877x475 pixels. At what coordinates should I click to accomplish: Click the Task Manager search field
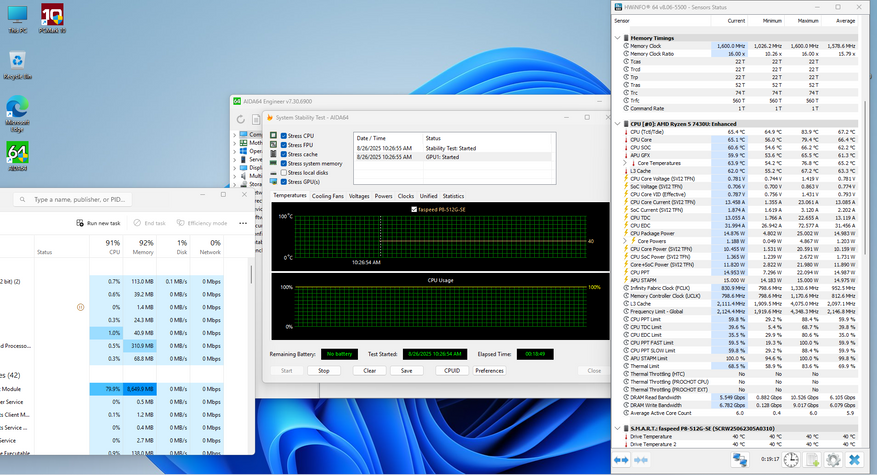75,199
